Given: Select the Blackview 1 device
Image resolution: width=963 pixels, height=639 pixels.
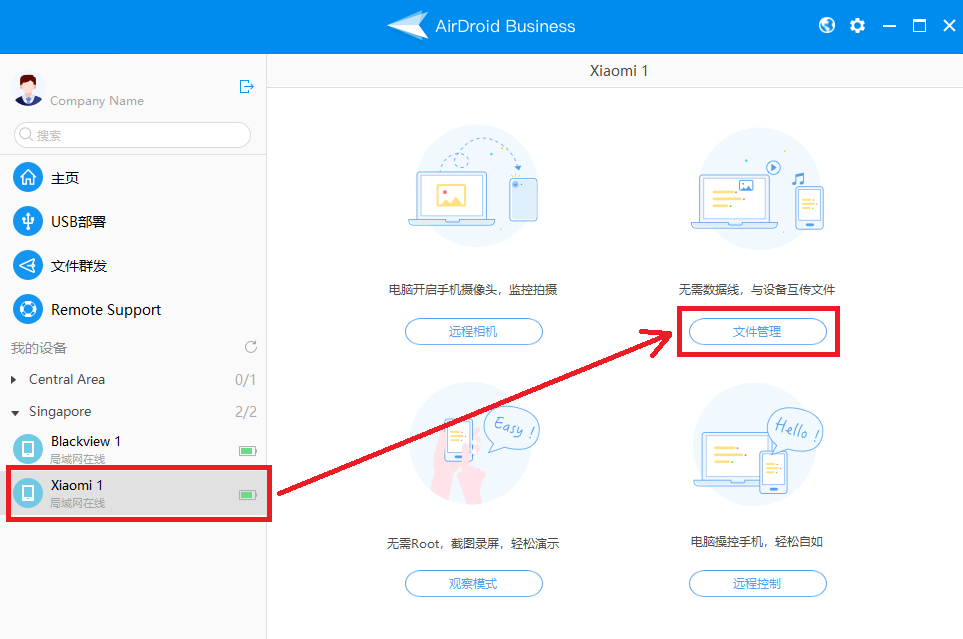Looking at the screenshot, I should pos(133,449).
